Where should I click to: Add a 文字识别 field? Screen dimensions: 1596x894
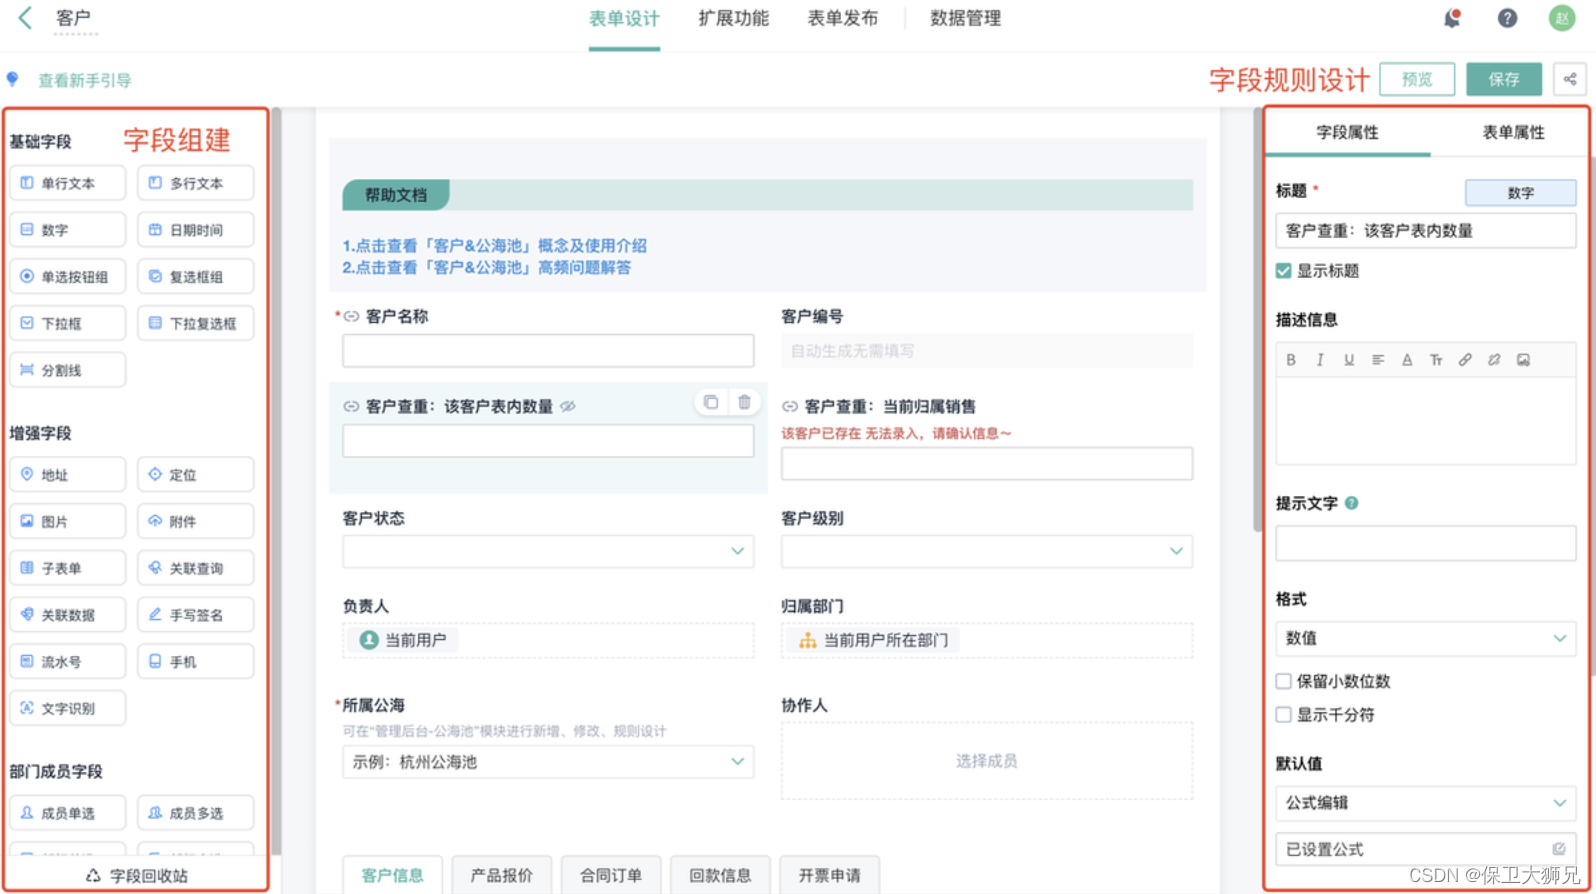(x=68, y=708)
